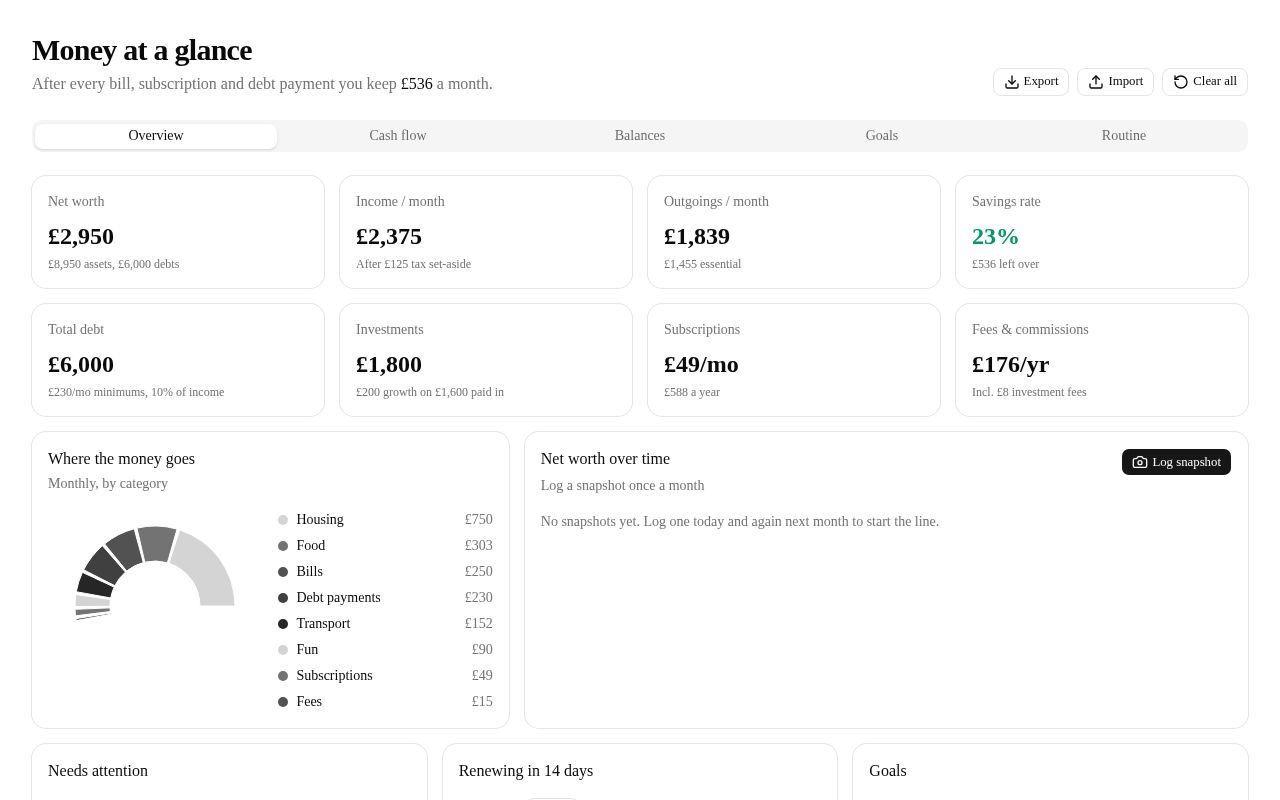The height and width of the screenshot is (800, 1280).
Task: Click the green 23% savings rate
Action: coord(995,237)
